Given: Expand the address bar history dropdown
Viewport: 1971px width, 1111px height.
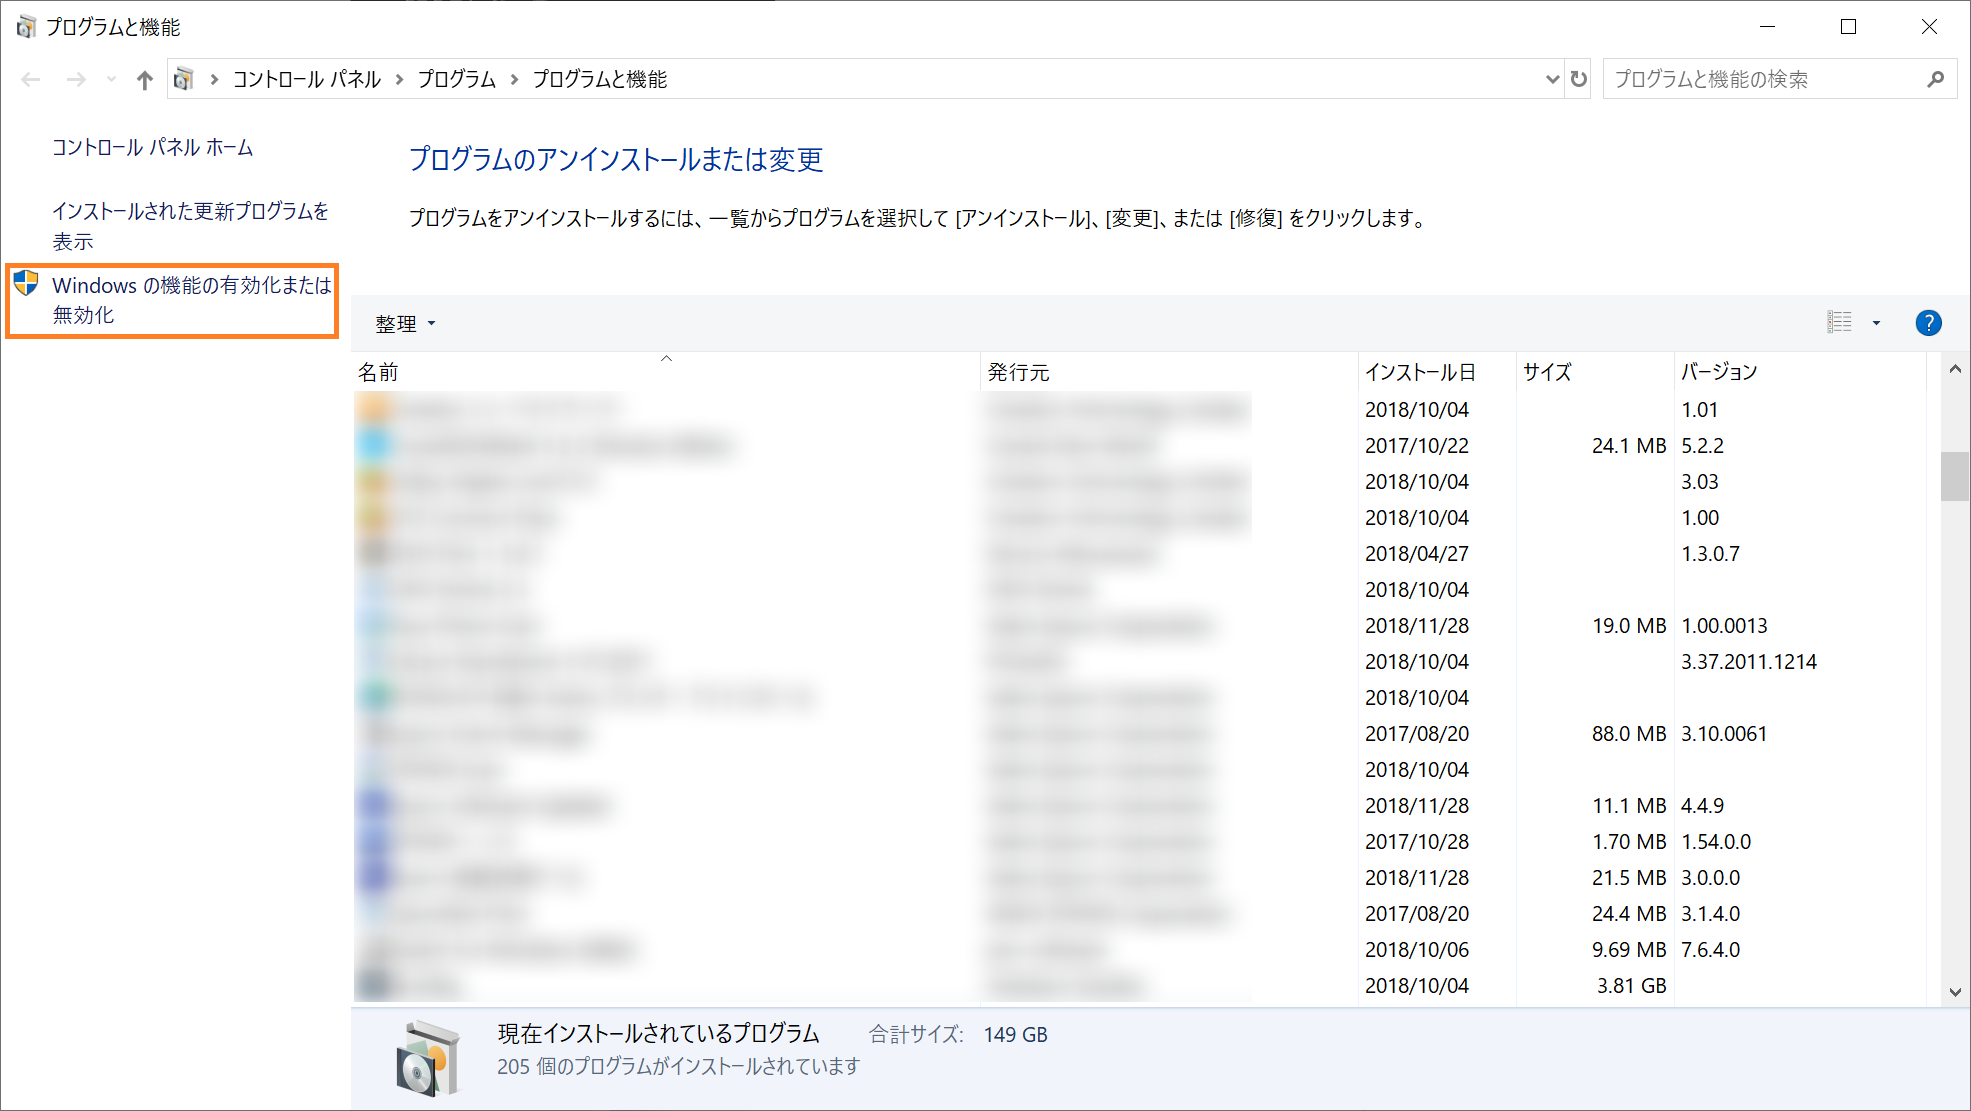Looking at the screenshot, I should [x=1552, y=79].
